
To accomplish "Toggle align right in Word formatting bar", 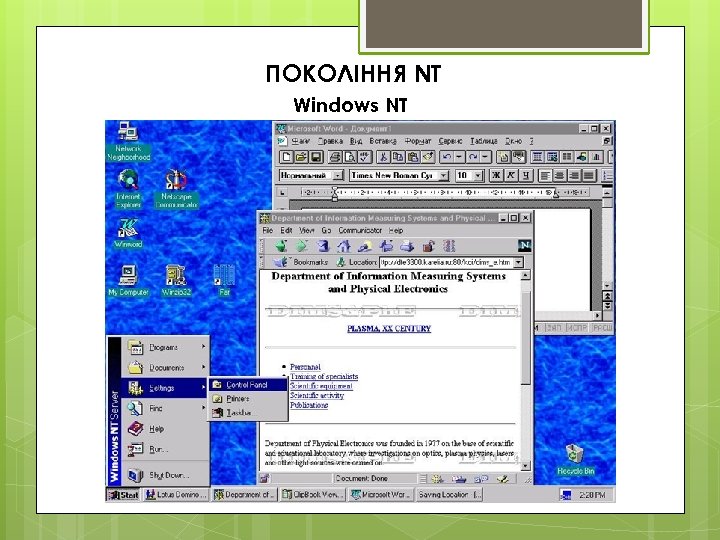I will click(x=574, y=175).
